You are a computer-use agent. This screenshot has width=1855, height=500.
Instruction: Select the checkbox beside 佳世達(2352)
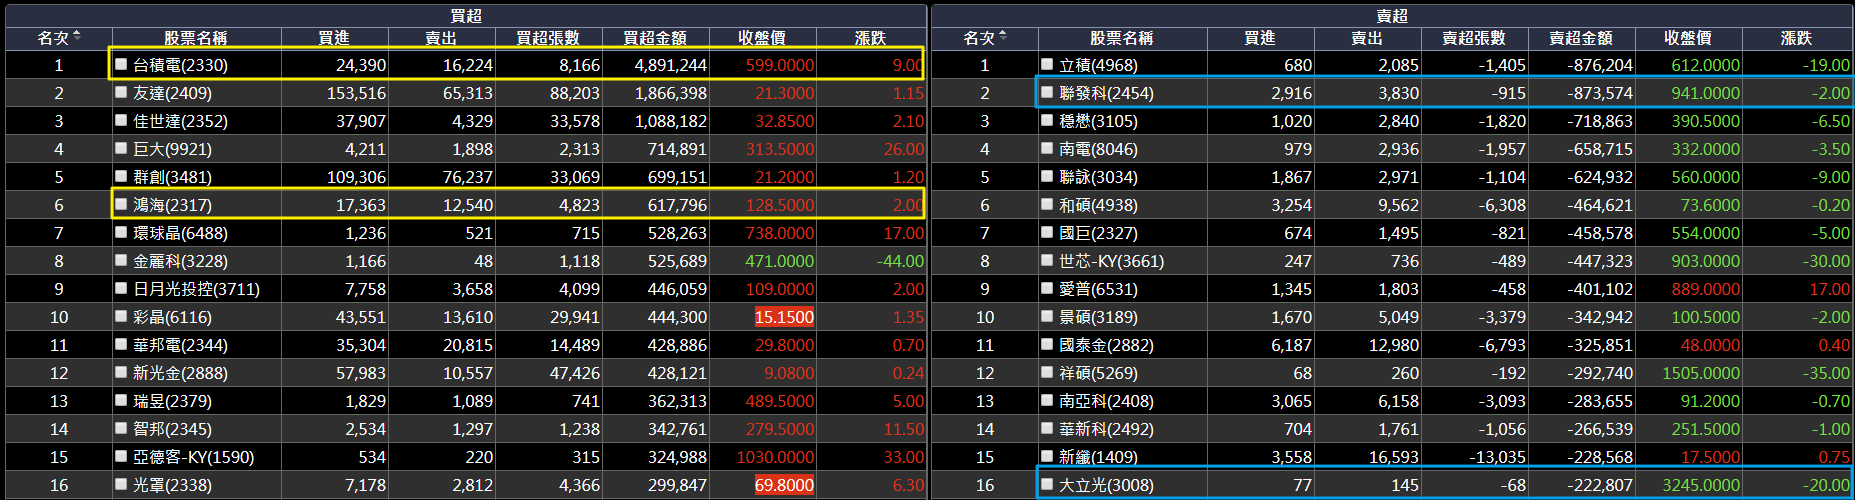pos(121,120)
